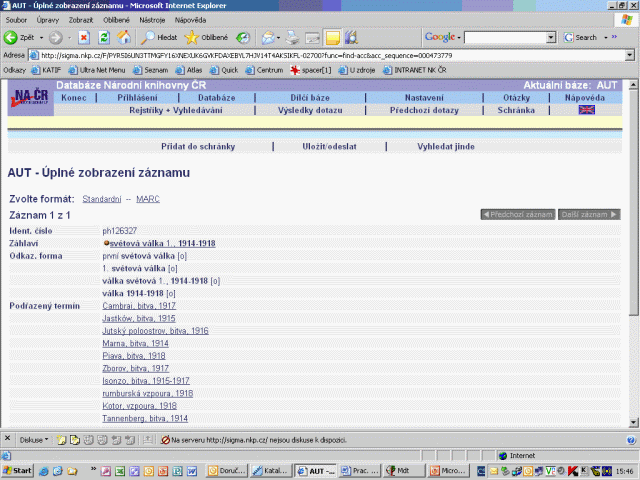
Task: Open the Oblíbené menu
Action: pyautogui.click(x=116, y=20)
